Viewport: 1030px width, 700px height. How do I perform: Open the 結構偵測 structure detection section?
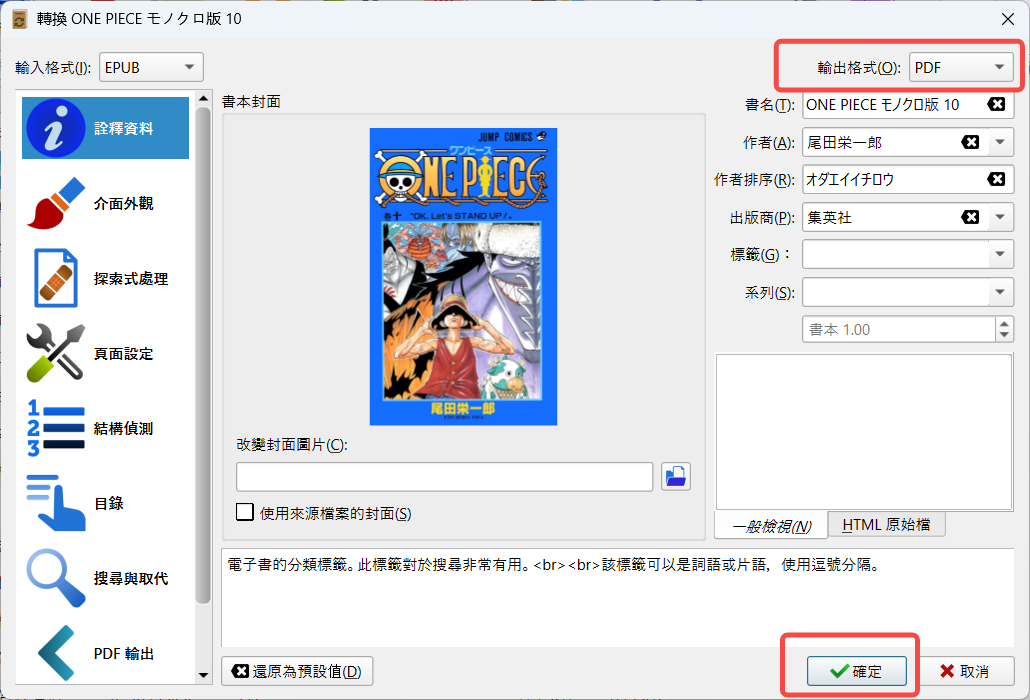105,428
